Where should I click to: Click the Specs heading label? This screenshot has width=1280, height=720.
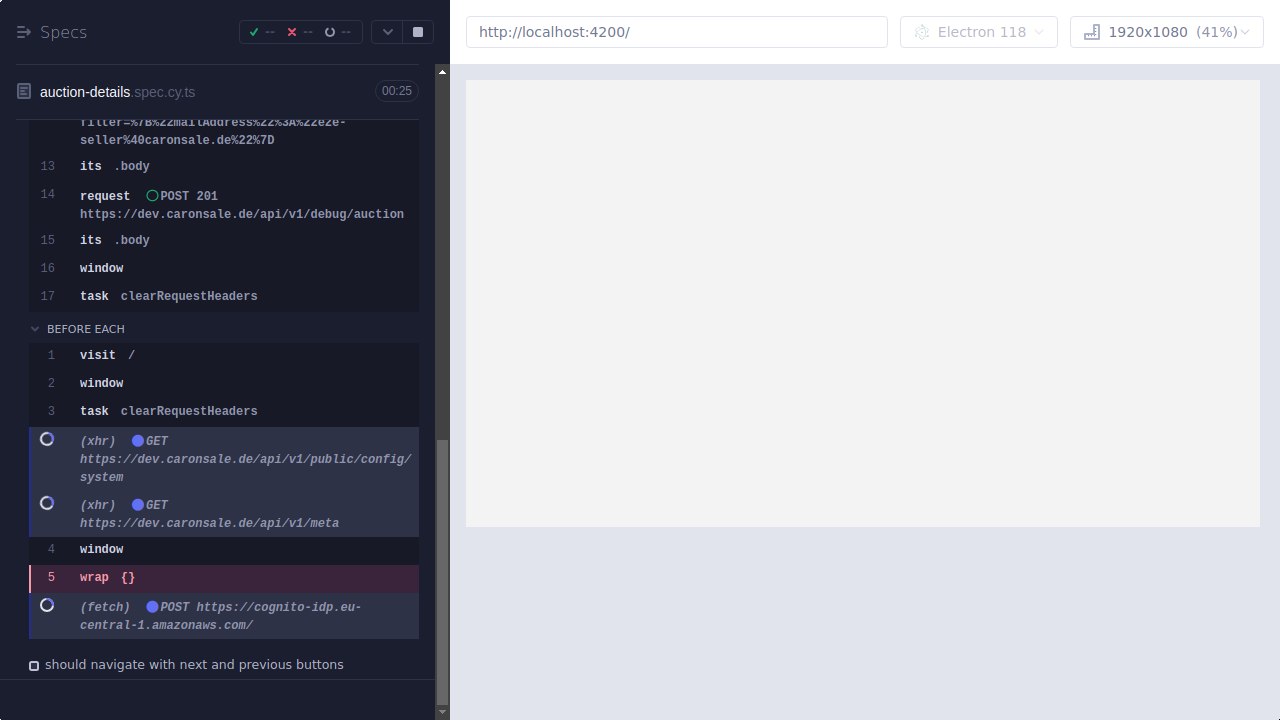pos(62,31)
